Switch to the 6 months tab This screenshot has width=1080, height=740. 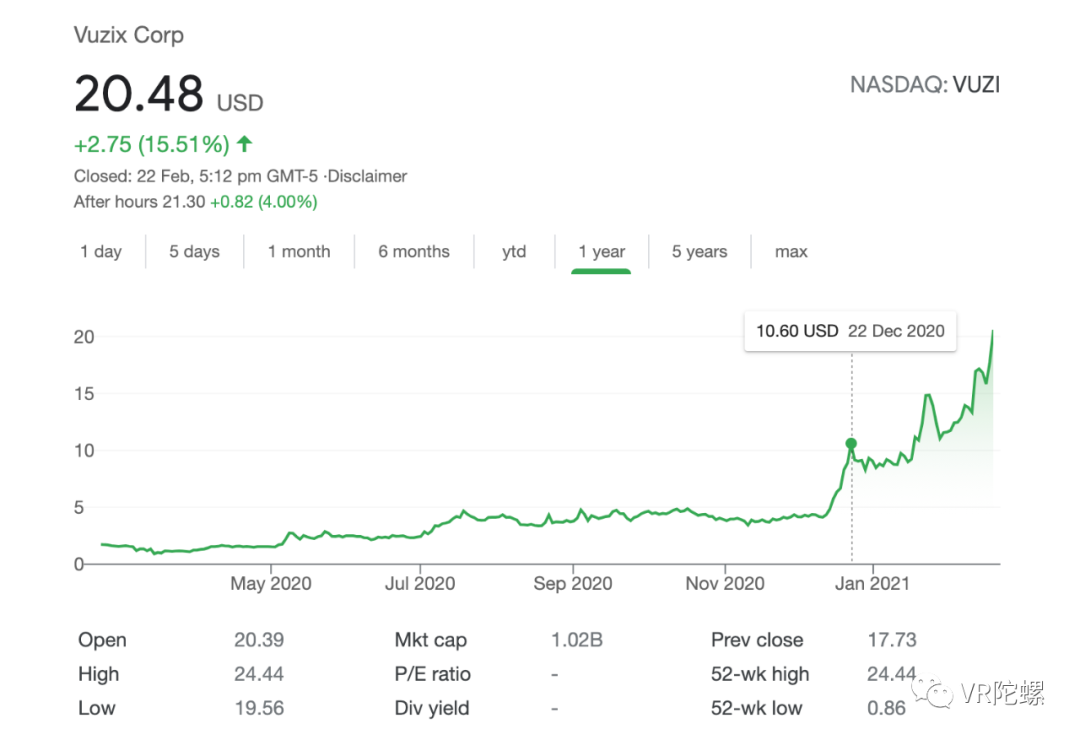click(413, 251)
